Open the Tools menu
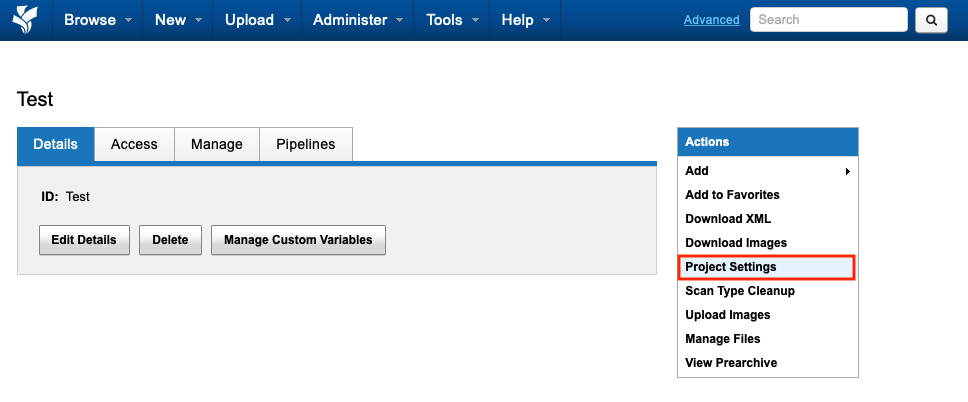 (452, 20)
